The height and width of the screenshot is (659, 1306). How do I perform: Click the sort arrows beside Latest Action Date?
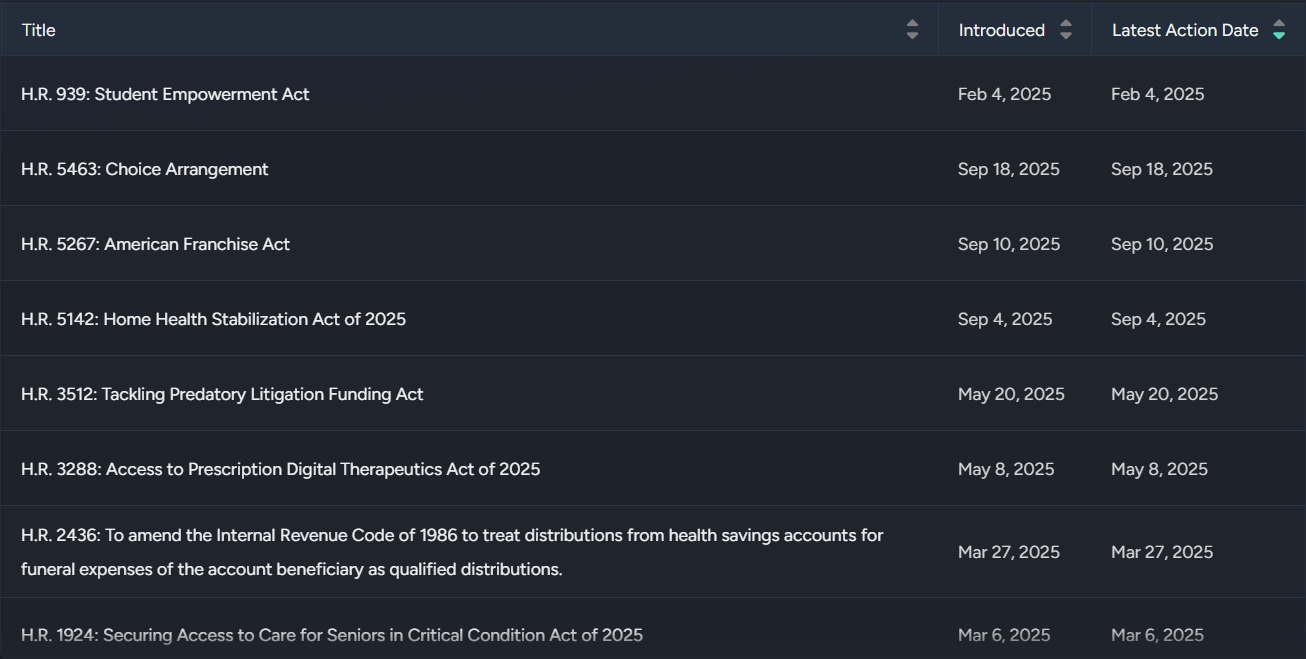(1278, 30)
